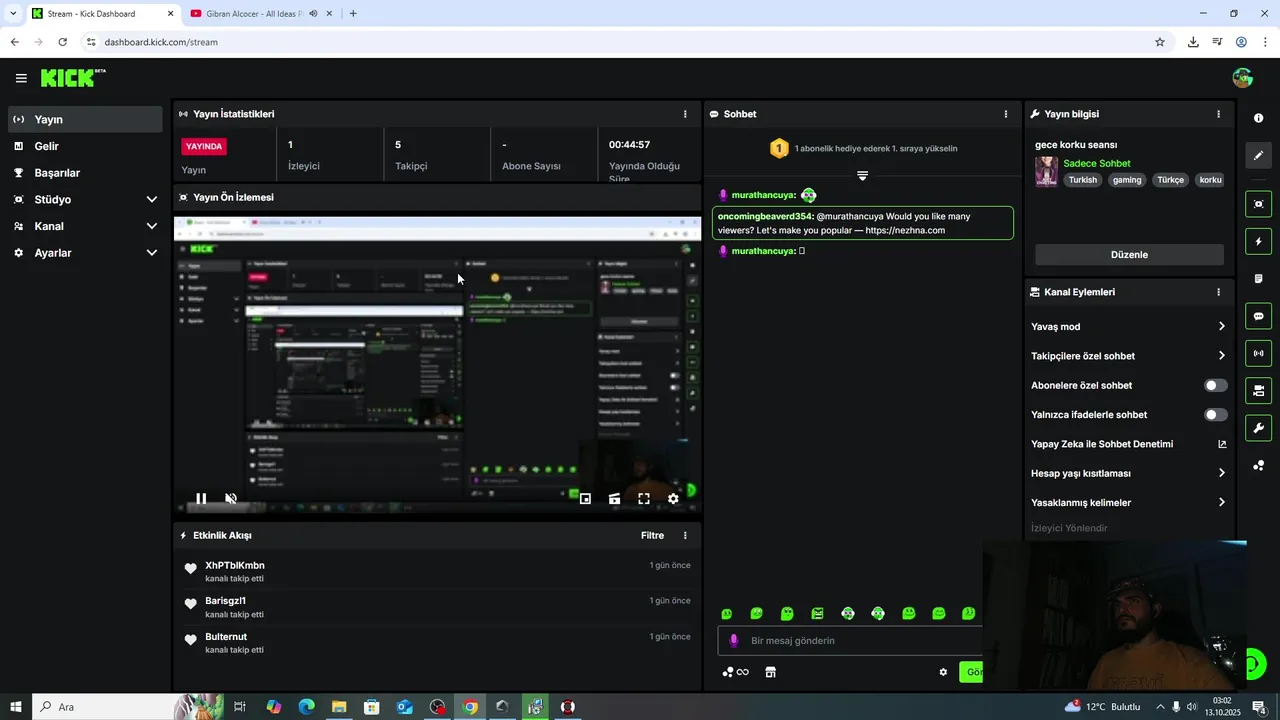The image size is (1280, 720).
Task: Open the Yayın bilgisi options menu
Action: [x=1218, y=114]
